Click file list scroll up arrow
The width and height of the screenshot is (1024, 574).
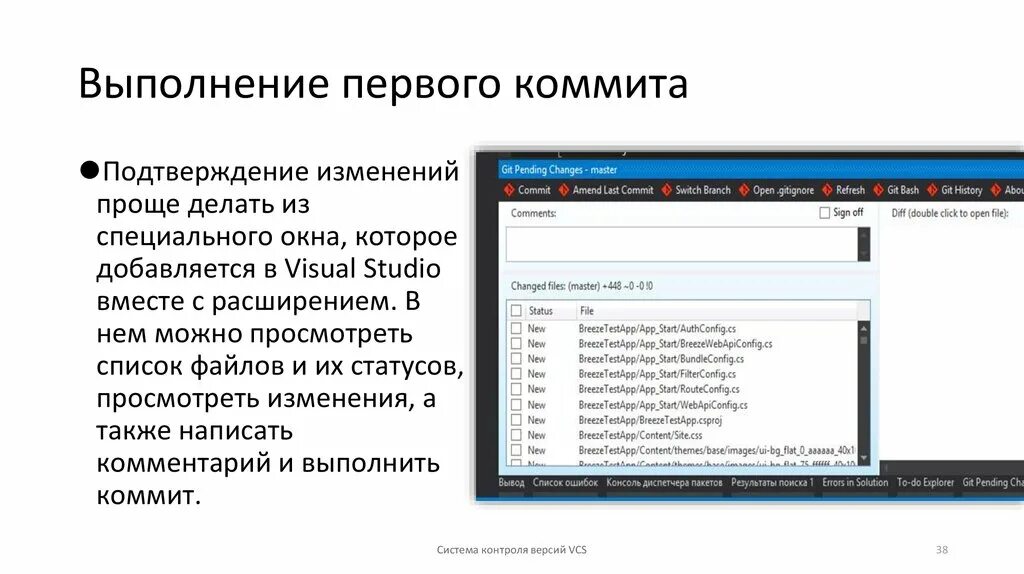[864, 328]
